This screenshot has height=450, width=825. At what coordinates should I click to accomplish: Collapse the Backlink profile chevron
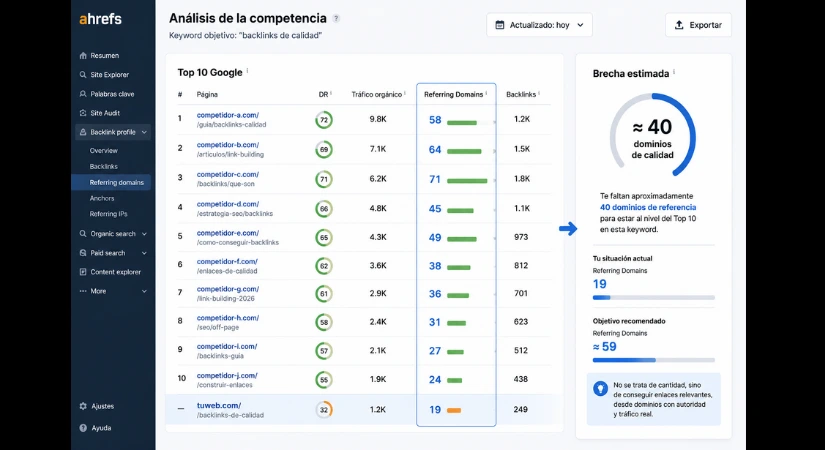(144, 132)
